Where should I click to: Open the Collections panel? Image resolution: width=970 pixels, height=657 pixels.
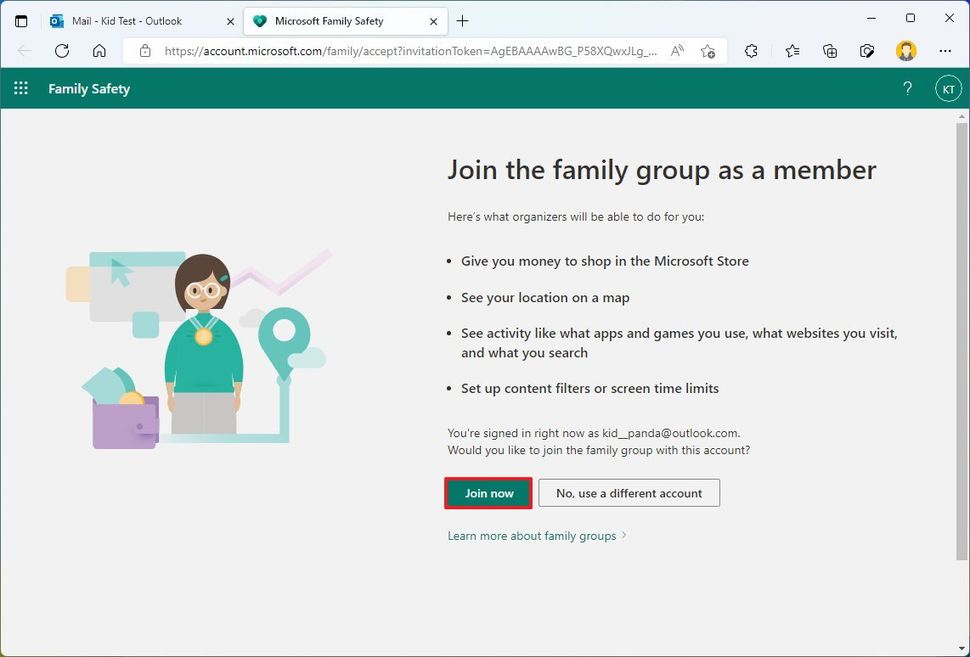(830, 51)
